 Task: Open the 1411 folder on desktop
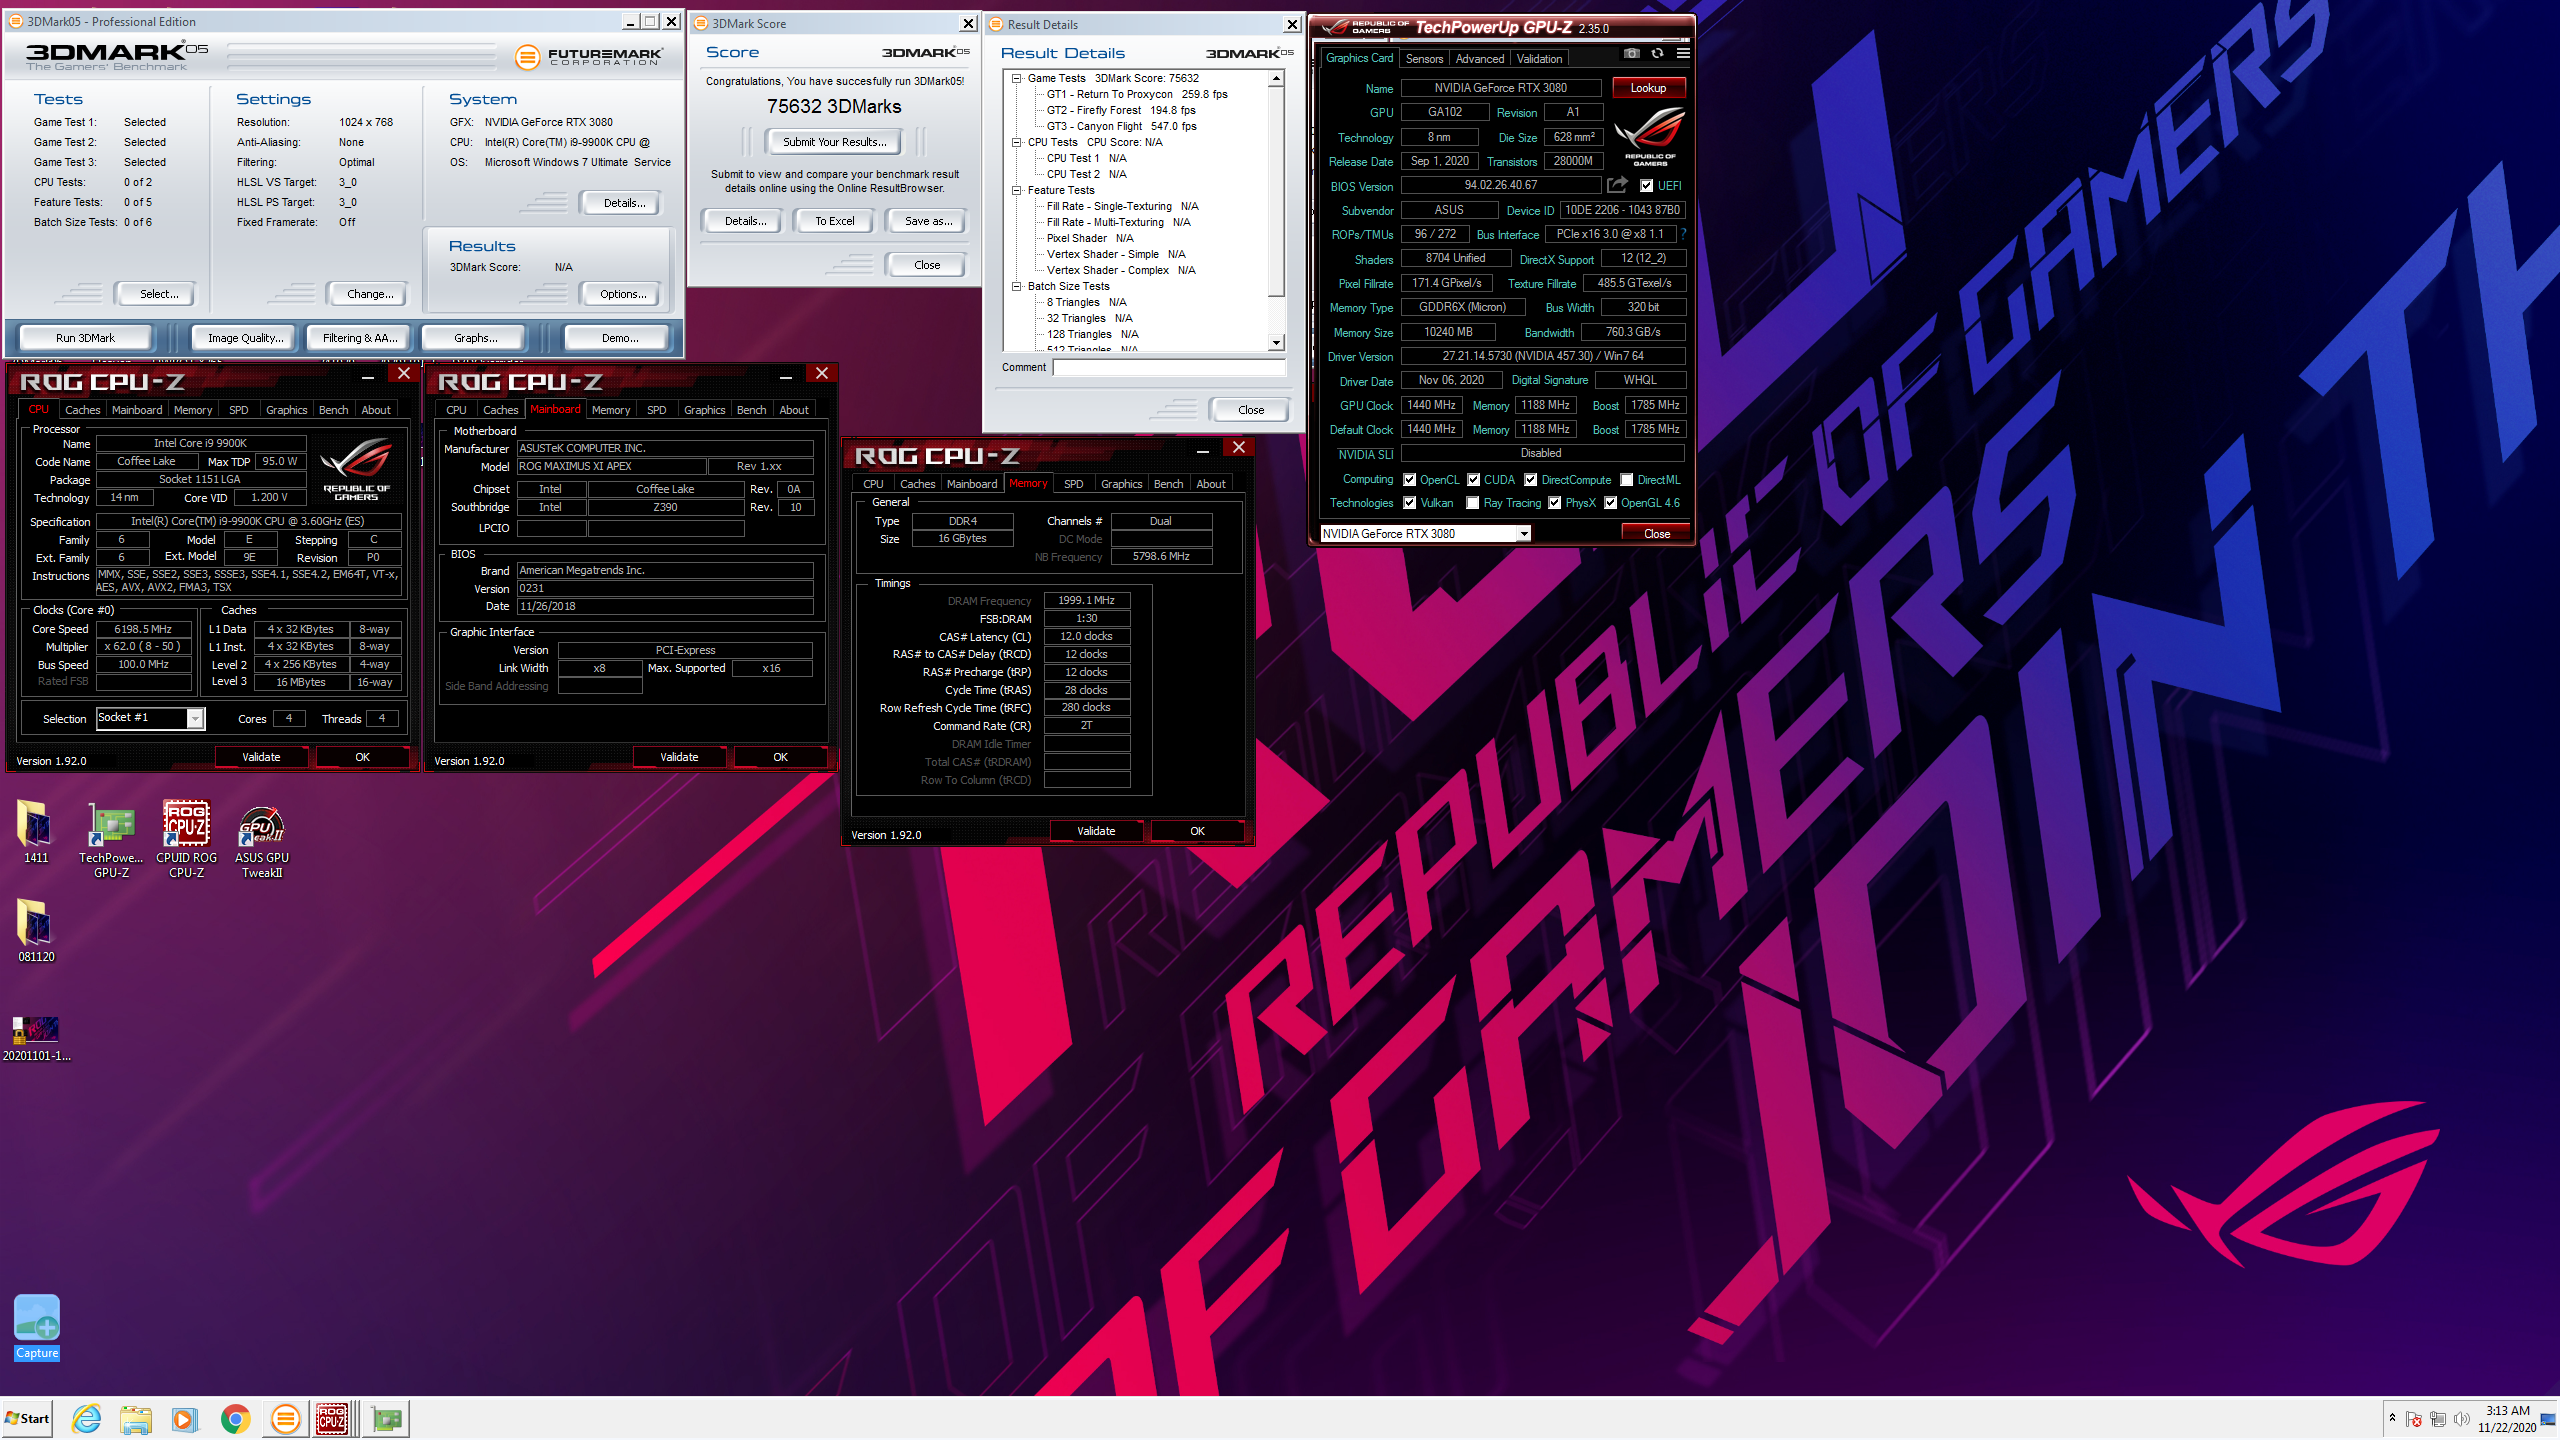(x=36, y=832)
